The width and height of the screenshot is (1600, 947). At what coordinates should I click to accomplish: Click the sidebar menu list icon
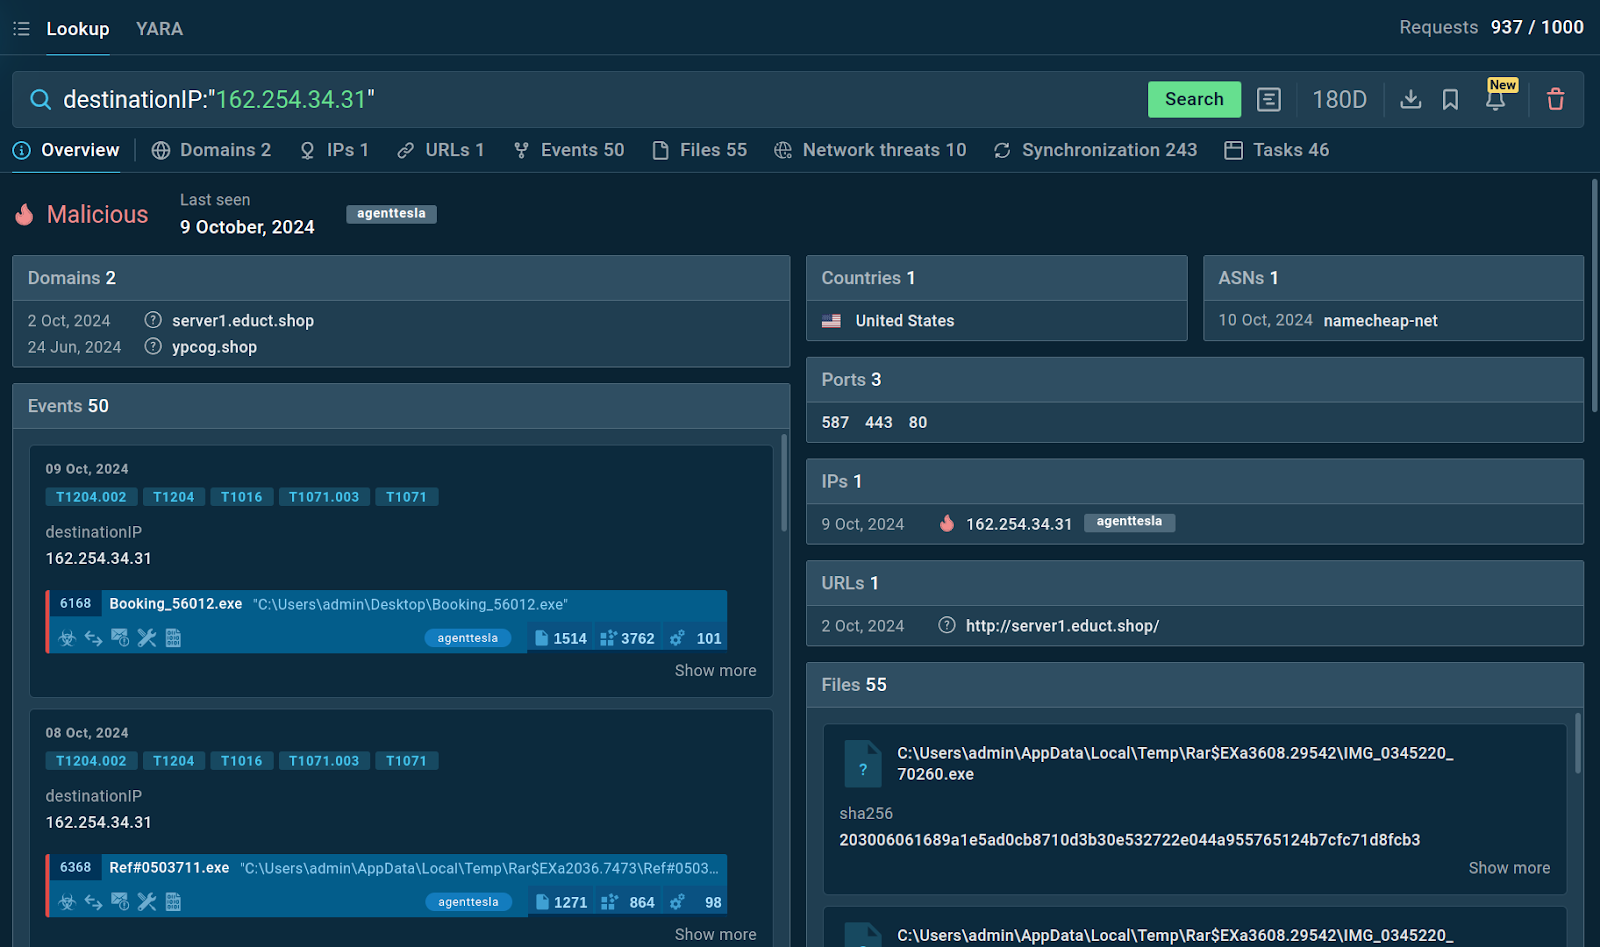click(21, 29)
